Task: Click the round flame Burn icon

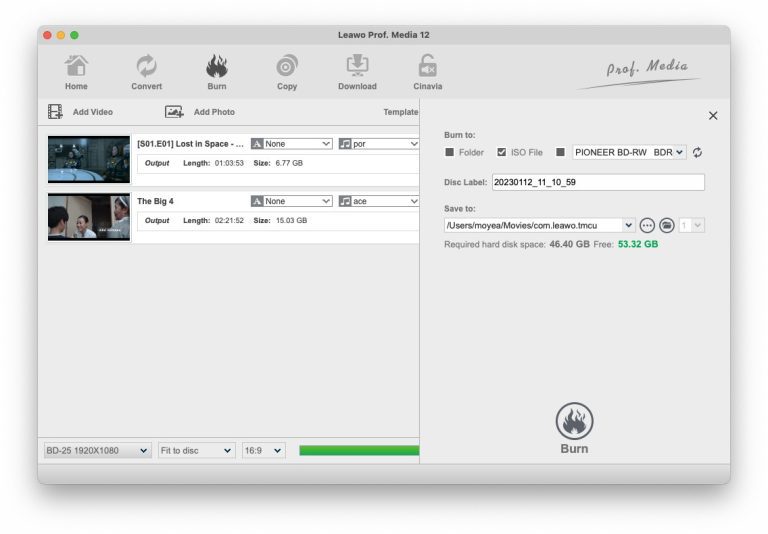Action: point(574,422)
